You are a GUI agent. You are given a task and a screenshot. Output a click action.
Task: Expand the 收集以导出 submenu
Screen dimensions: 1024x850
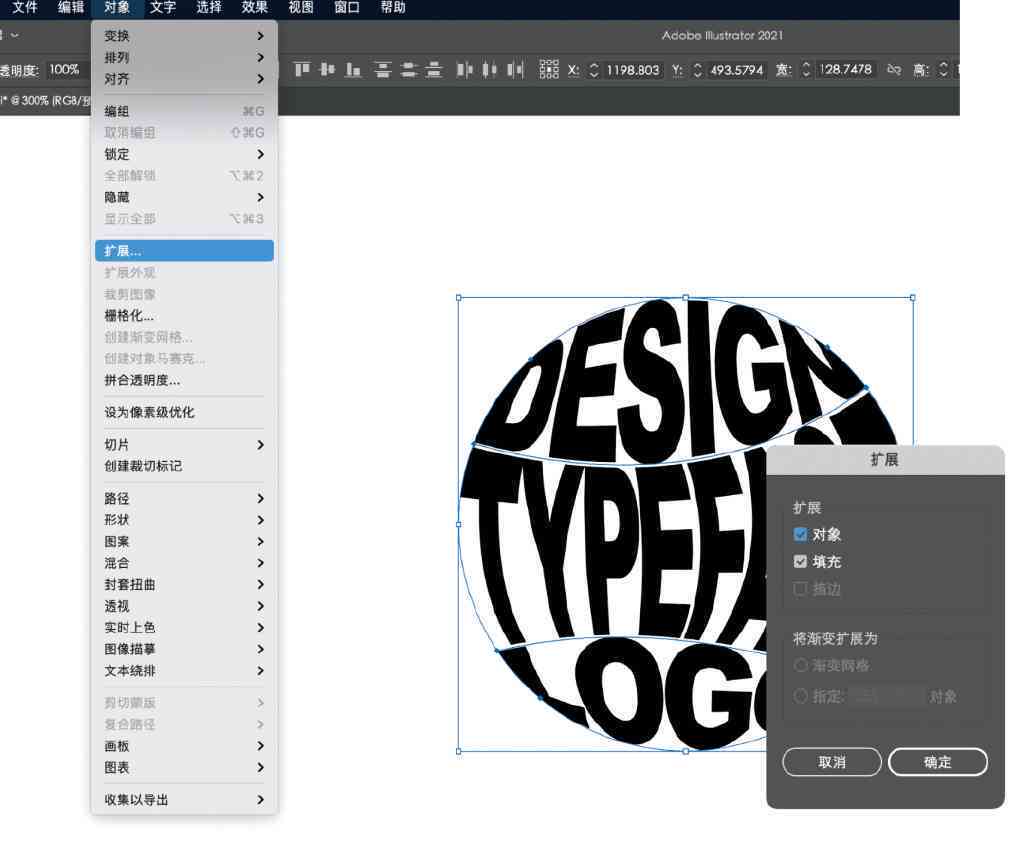[x=184, y=800]
